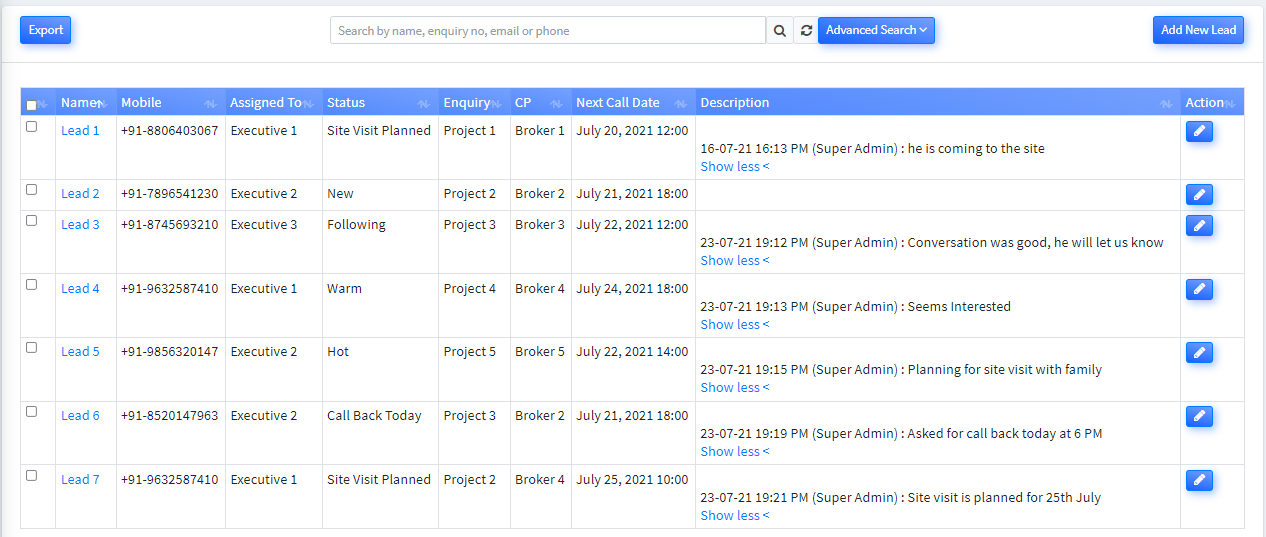1266x537 pixels.
Task: Open the Lead 3 link
Action: pos(80,225)
